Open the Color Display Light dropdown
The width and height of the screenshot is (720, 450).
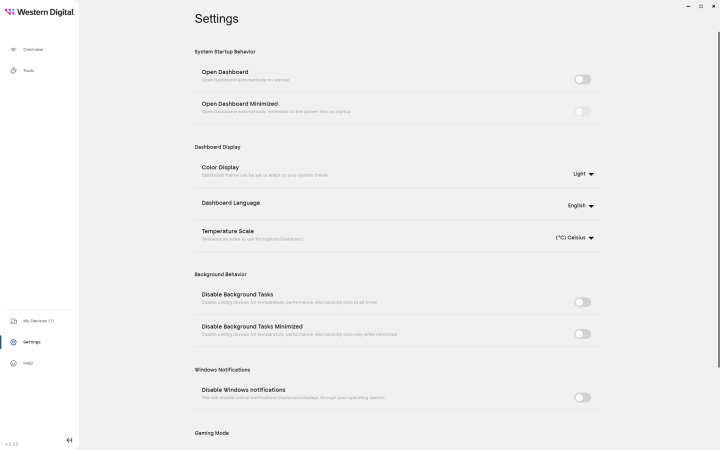[584, 174]
